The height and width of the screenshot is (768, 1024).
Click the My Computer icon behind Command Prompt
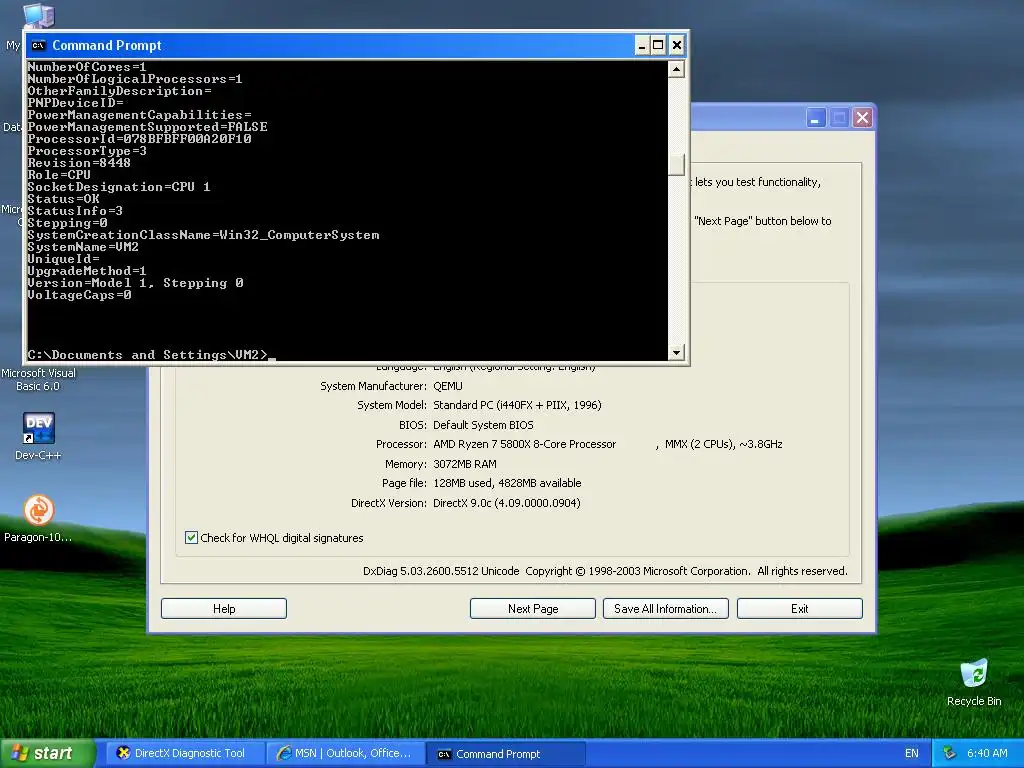(38, 14)
